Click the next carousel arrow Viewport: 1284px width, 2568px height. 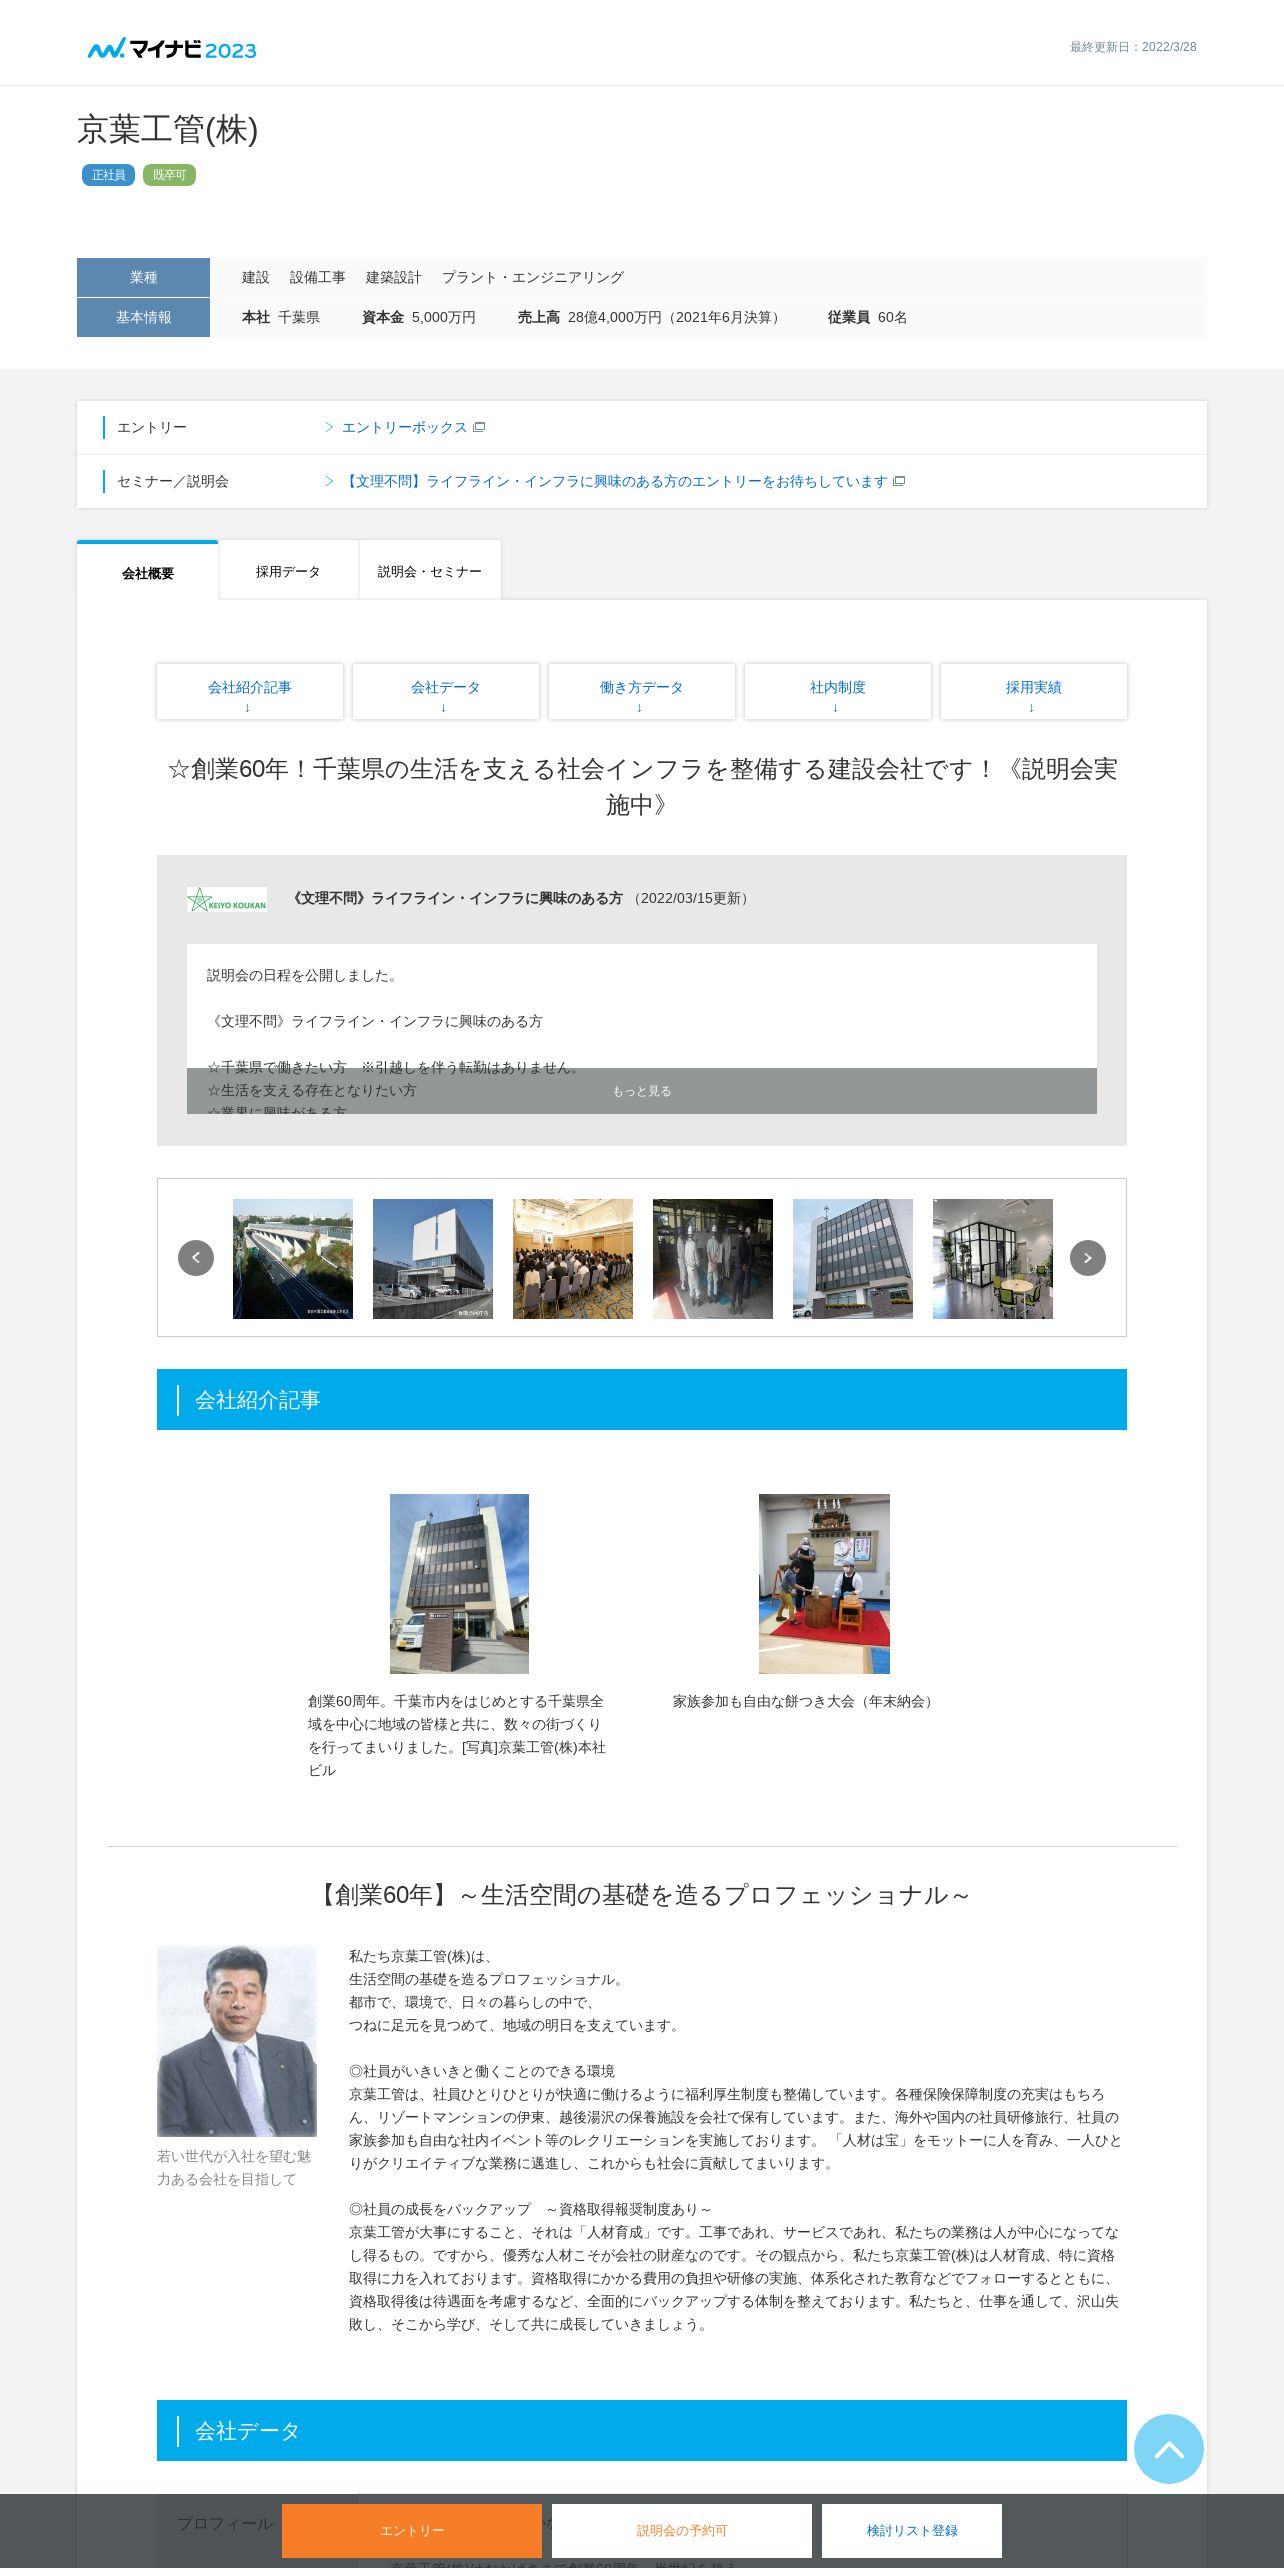1088,1258
